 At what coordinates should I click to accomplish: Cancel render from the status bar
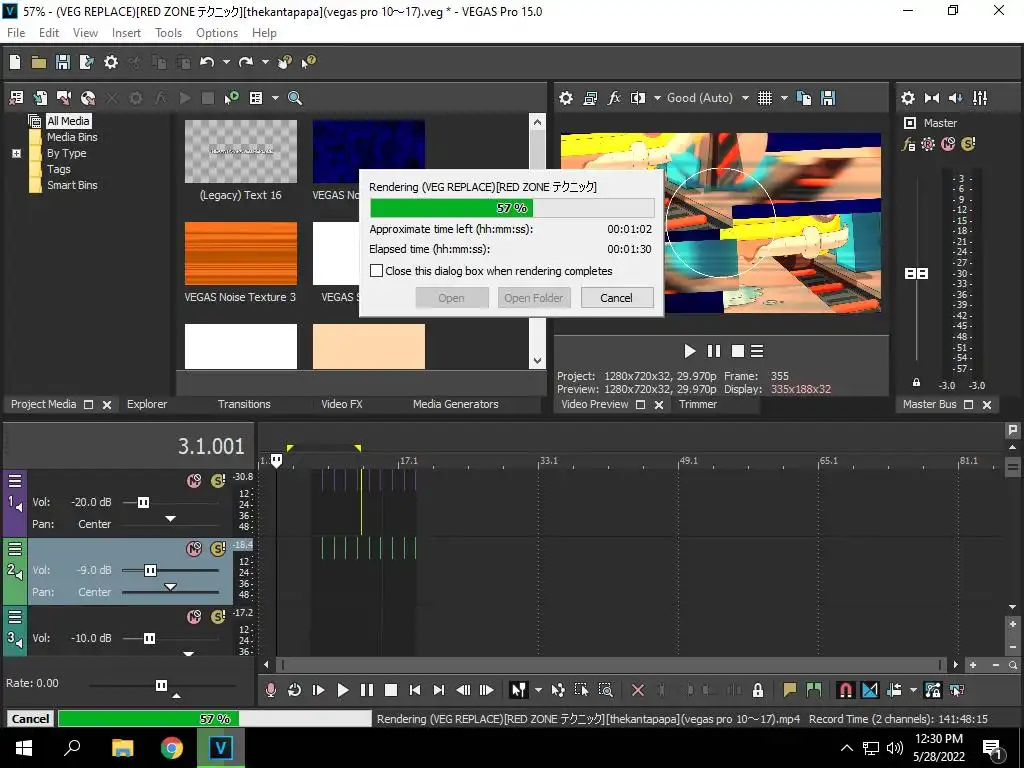(30, 718)
